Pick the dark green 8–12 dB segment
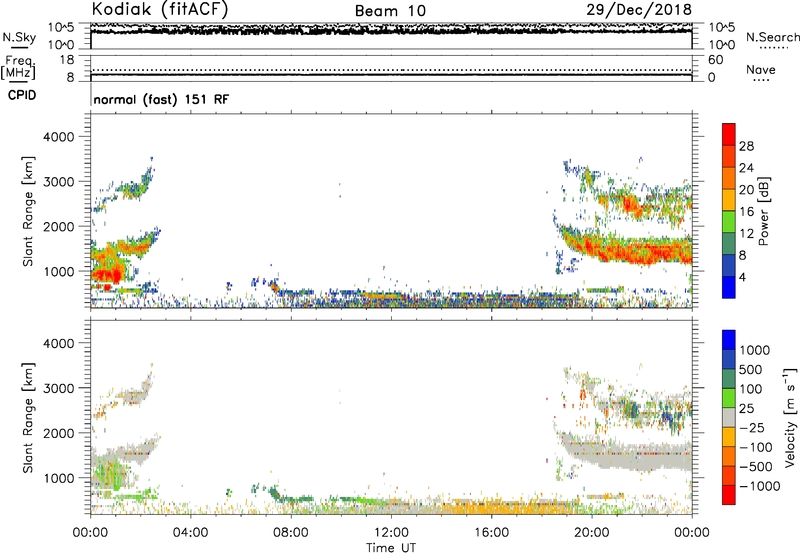Screen dimensions: 800x554 [x=729, y=244]
